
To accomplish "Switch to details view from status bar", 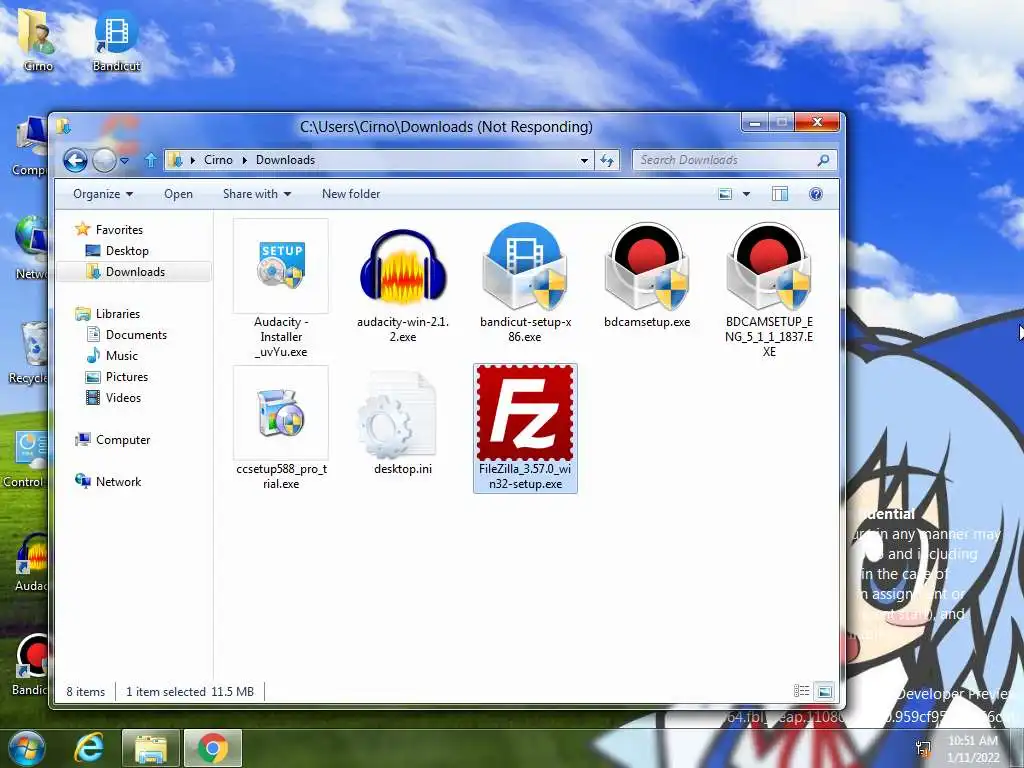I will click(801, 691).
